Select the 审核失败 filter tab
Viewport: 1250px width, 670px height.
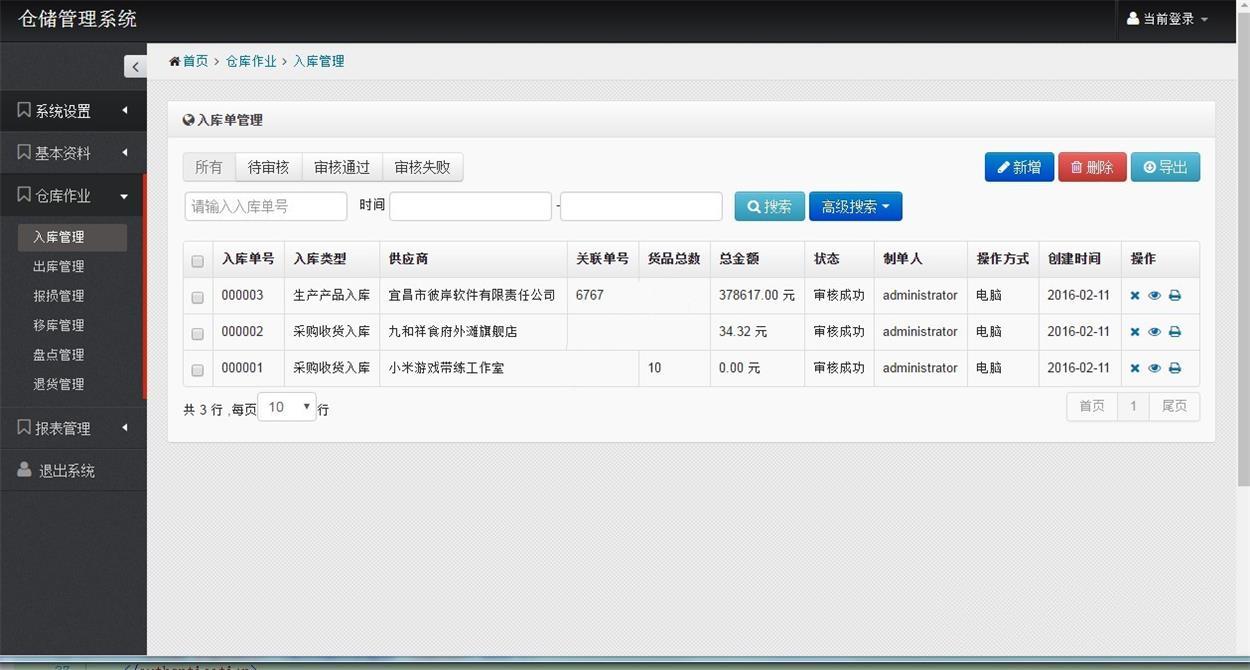click(x=423, y=167)
